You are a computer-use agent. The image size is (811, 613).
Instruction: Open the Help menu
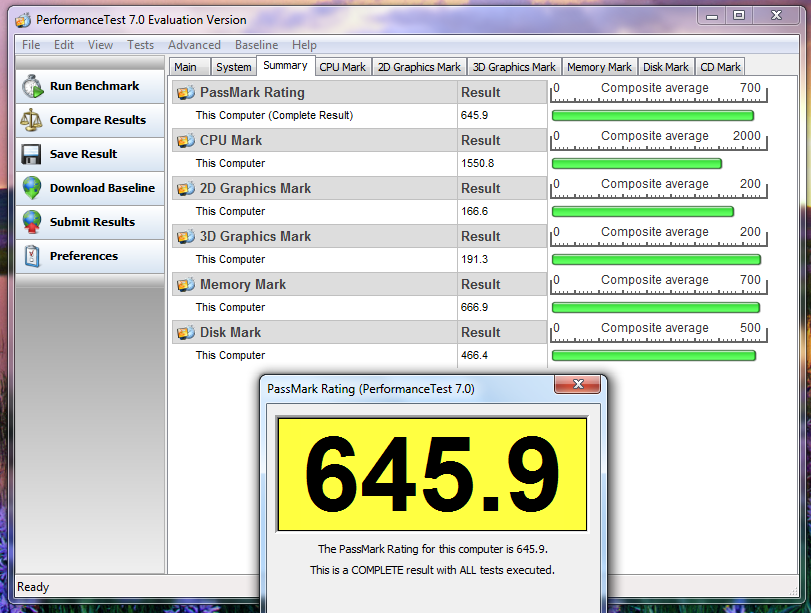[304, 45]
